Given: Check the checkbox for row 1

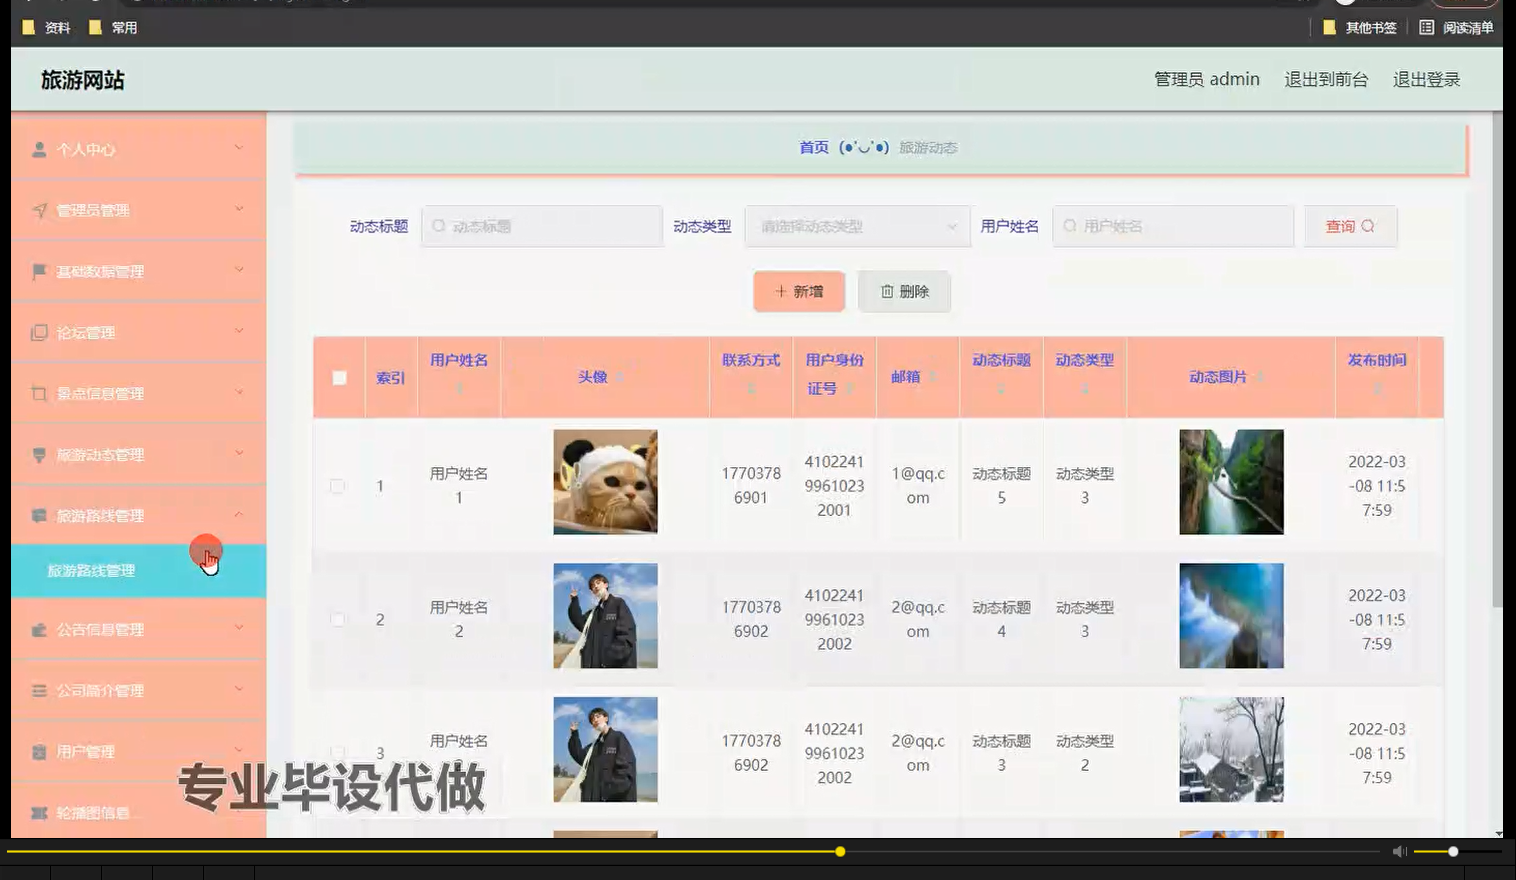Looking at the screenshot, I should [338, 485].
